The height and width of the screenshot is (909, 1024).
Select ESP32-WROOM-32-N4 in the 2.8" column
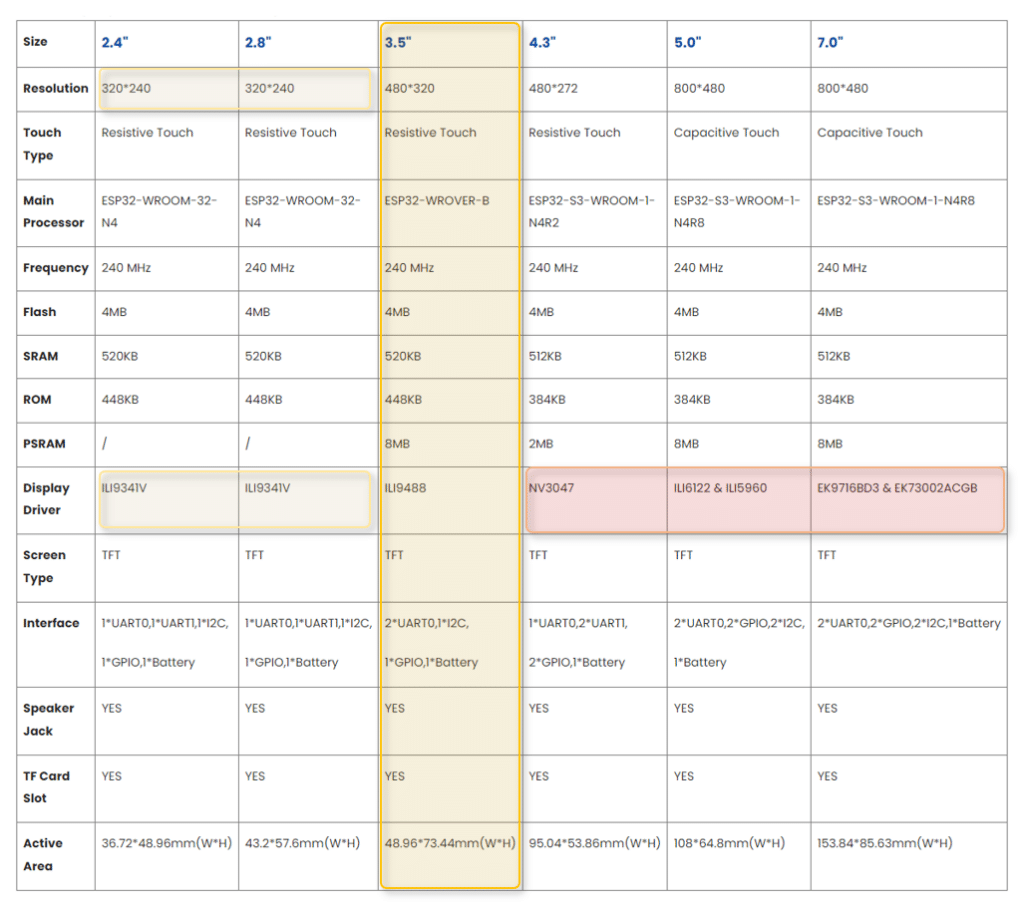click(x=302, y=212)
